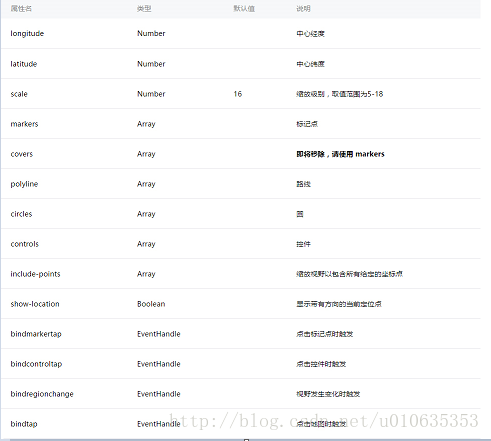Image resolution: width=491 pixels, height=441 pixels.
Task: Select the 'bindtap' property name
Action: (24, 424)
